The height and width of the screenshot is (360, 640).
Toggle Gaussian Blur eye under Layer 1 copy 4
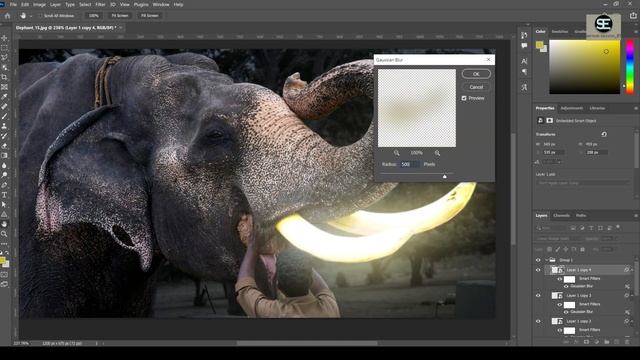point(566,286)
